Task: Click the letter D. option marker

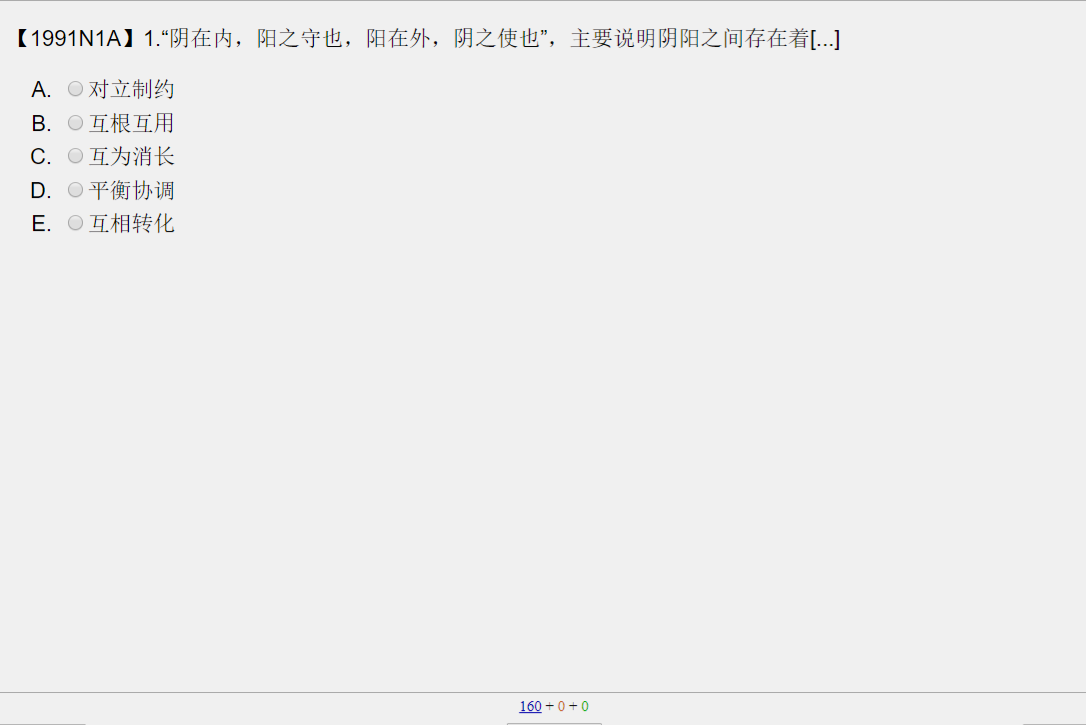Action: [41, 191]
